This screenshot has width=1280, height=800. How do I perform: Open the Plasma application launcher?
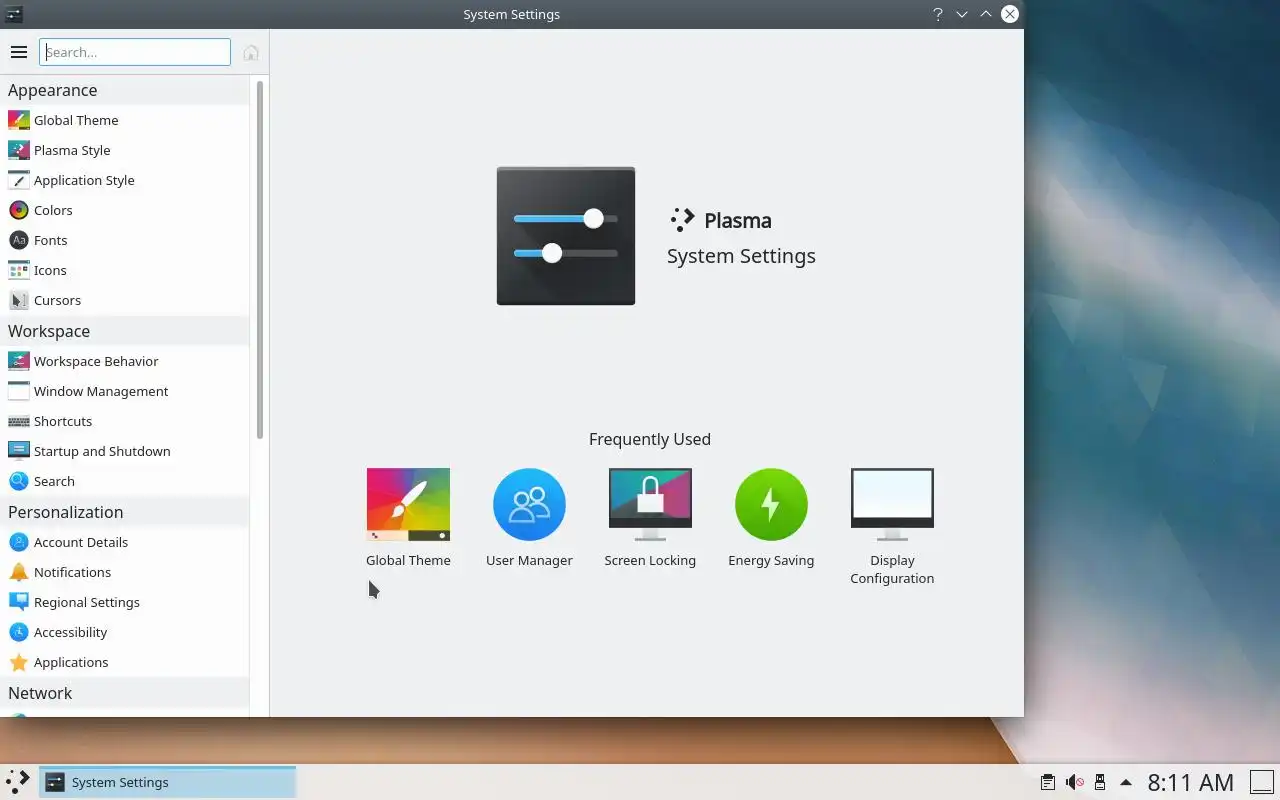pos(18,782)
